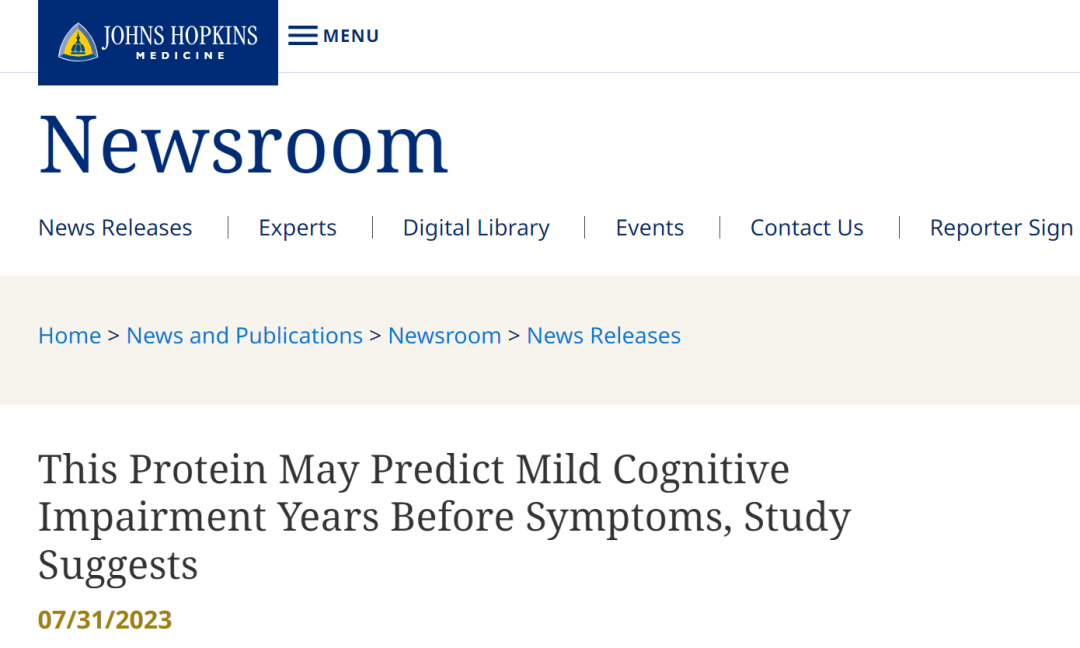This screenshot has width=1080, height=648.
Task: Open the hamburger menu icon
Action: click(x=303, y=36)
